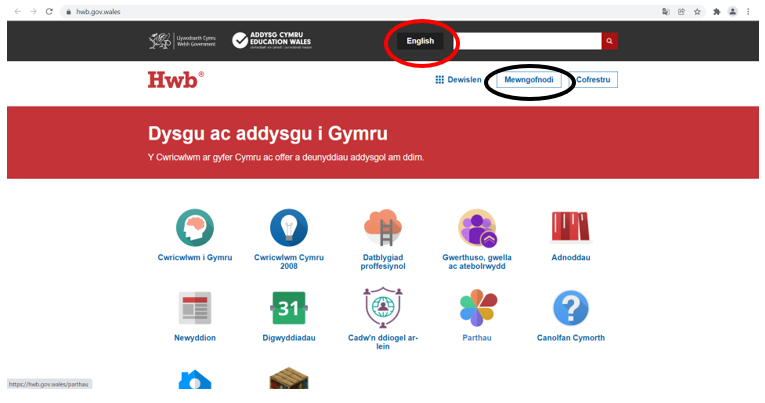Image resolution: width=765 pixels, height=403 pixels.
Task: Open the Cadw'n ddiogel ar-lein shield icon
Action: [383, 308]
